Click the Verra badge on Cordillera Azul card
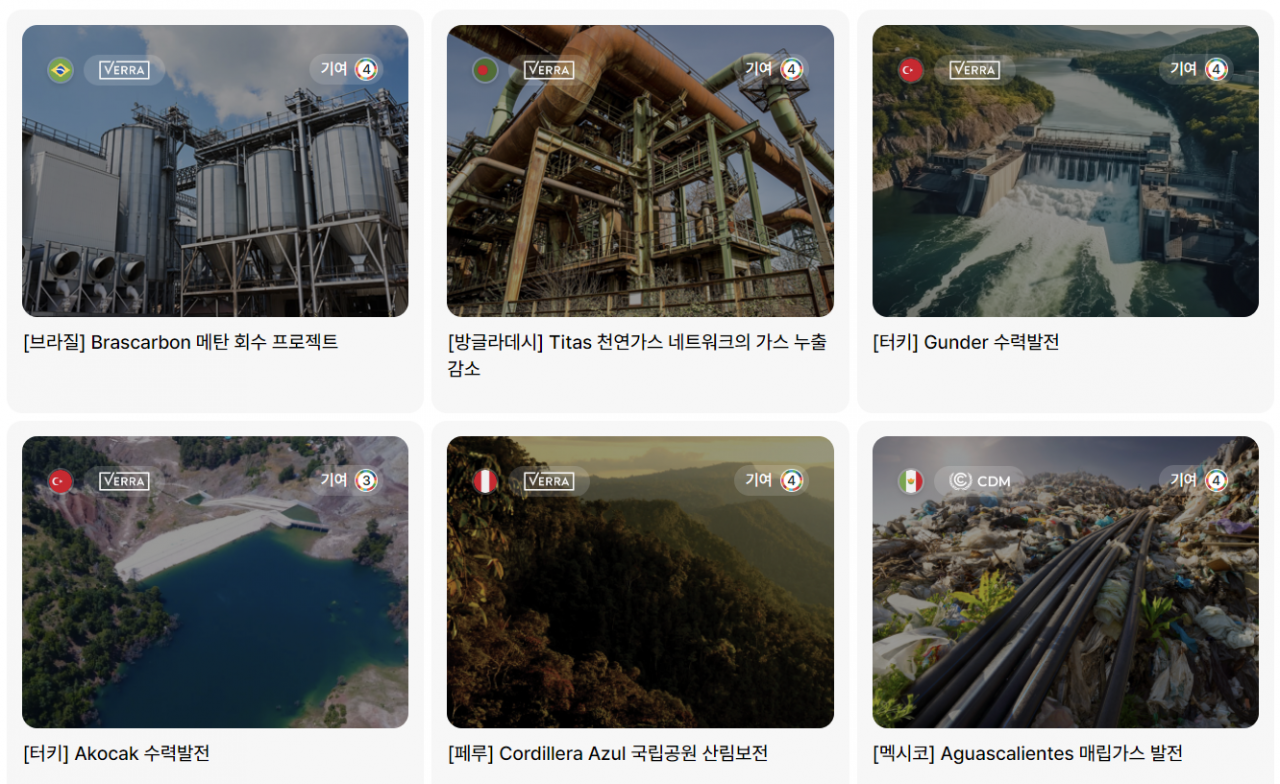Image resolution: width=1280 pixels, height=784 pixels. point(549,481)
